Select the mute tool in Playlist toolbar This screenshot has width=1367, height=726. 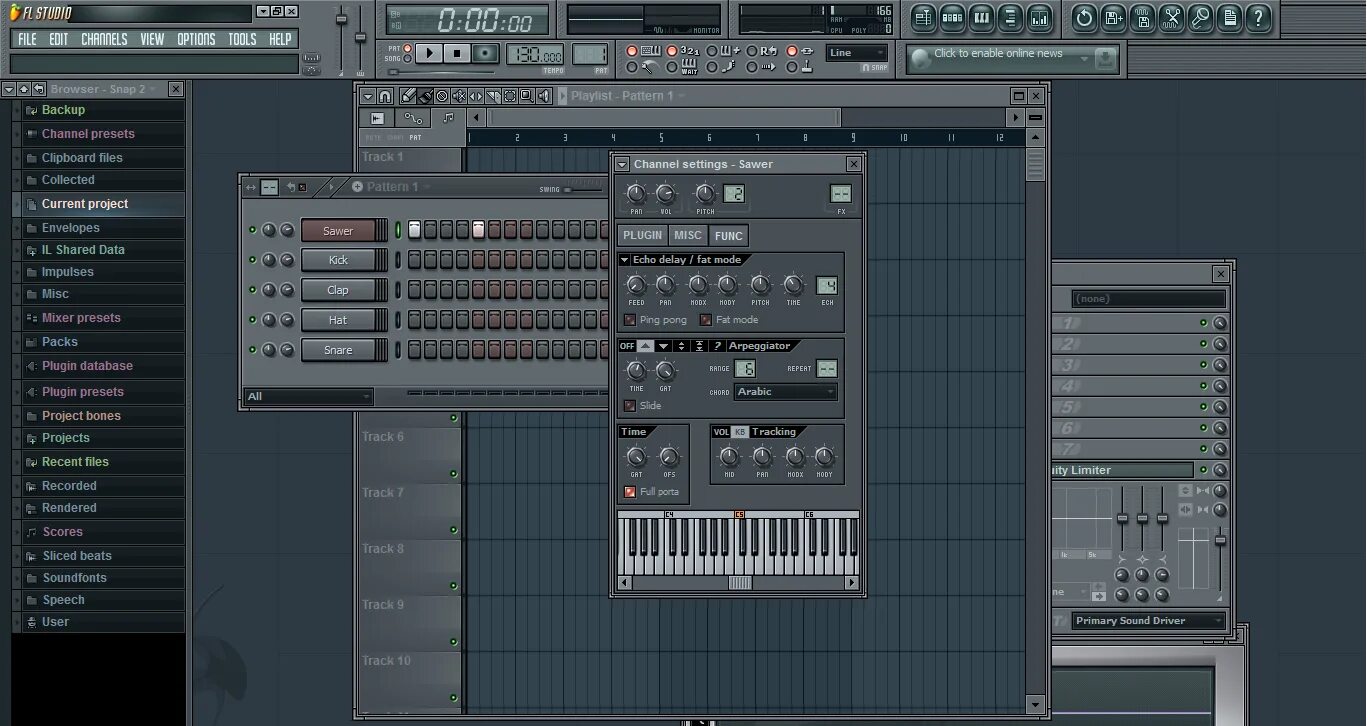pos(459,96)
